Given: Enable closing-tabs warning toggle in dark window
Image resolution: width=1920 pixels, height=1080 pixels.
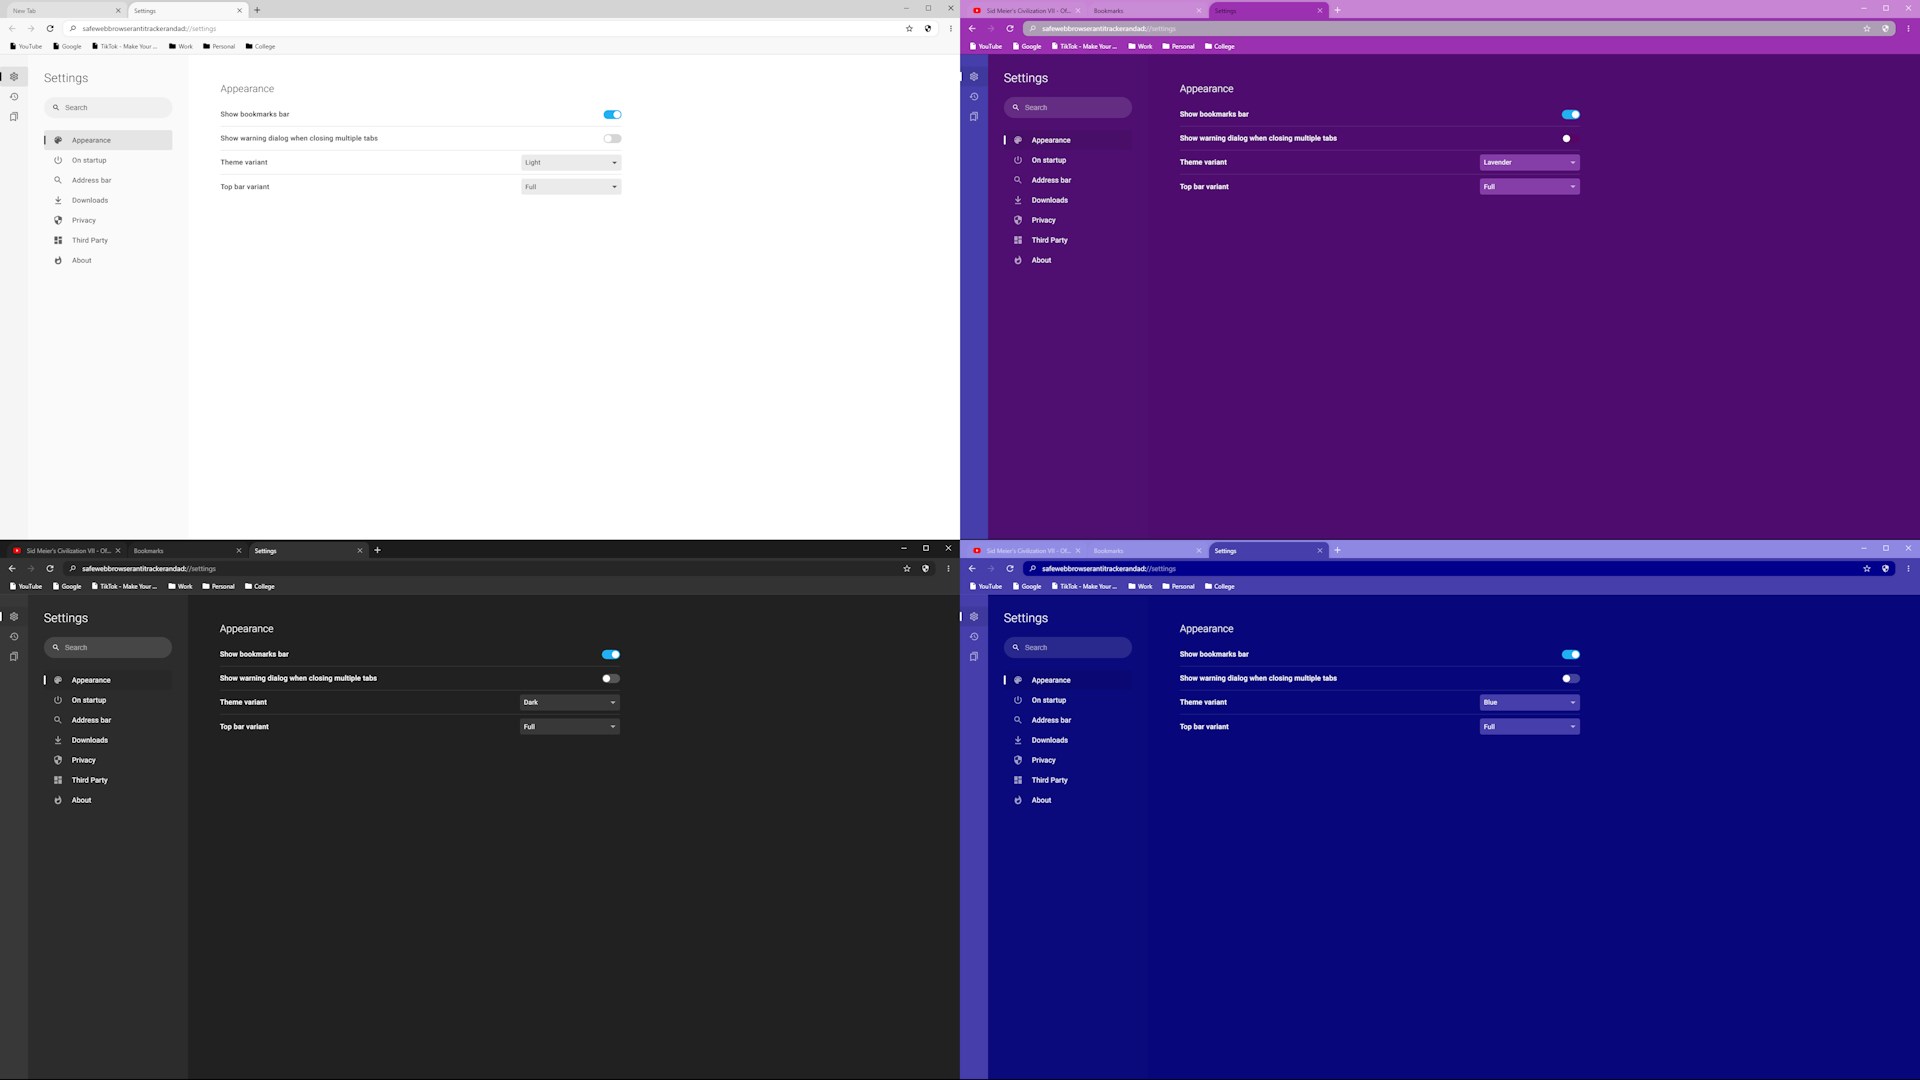Looking at the screenshot, I should click(610, 678).
